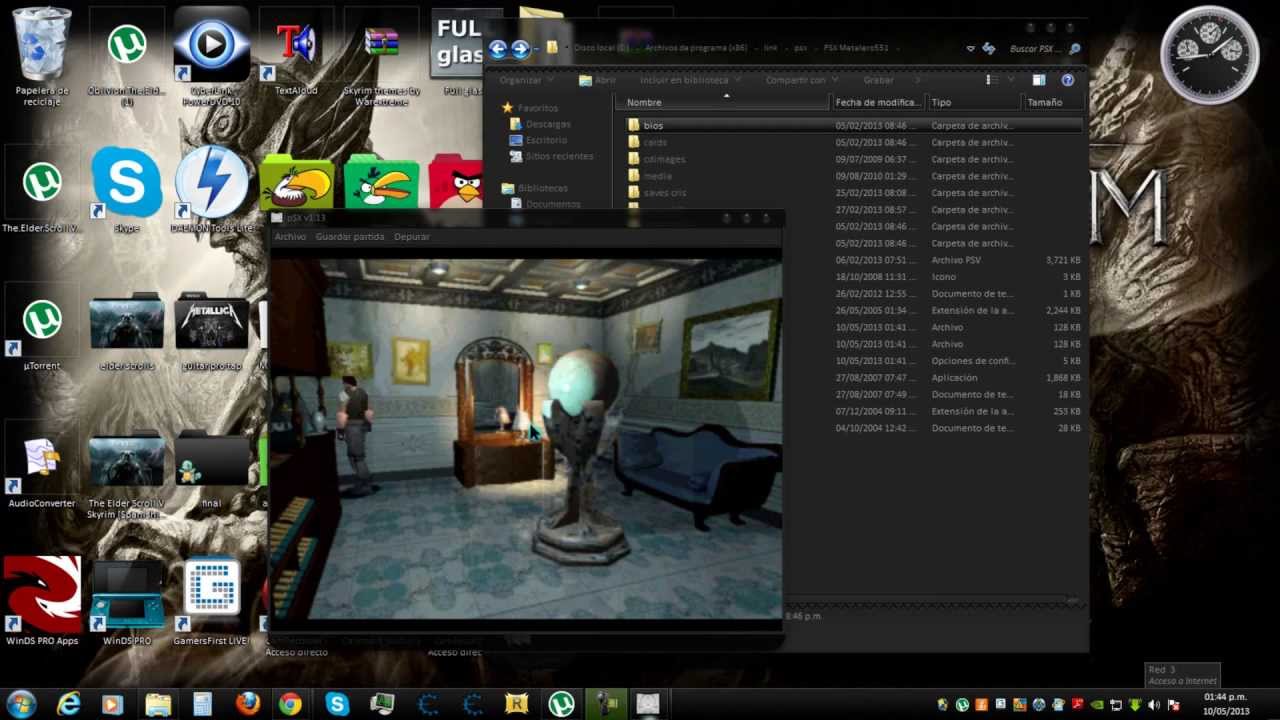Open the GamersFirst LIVE! shortcut
Screen dimensions: 1280x720
coord(211,600)
